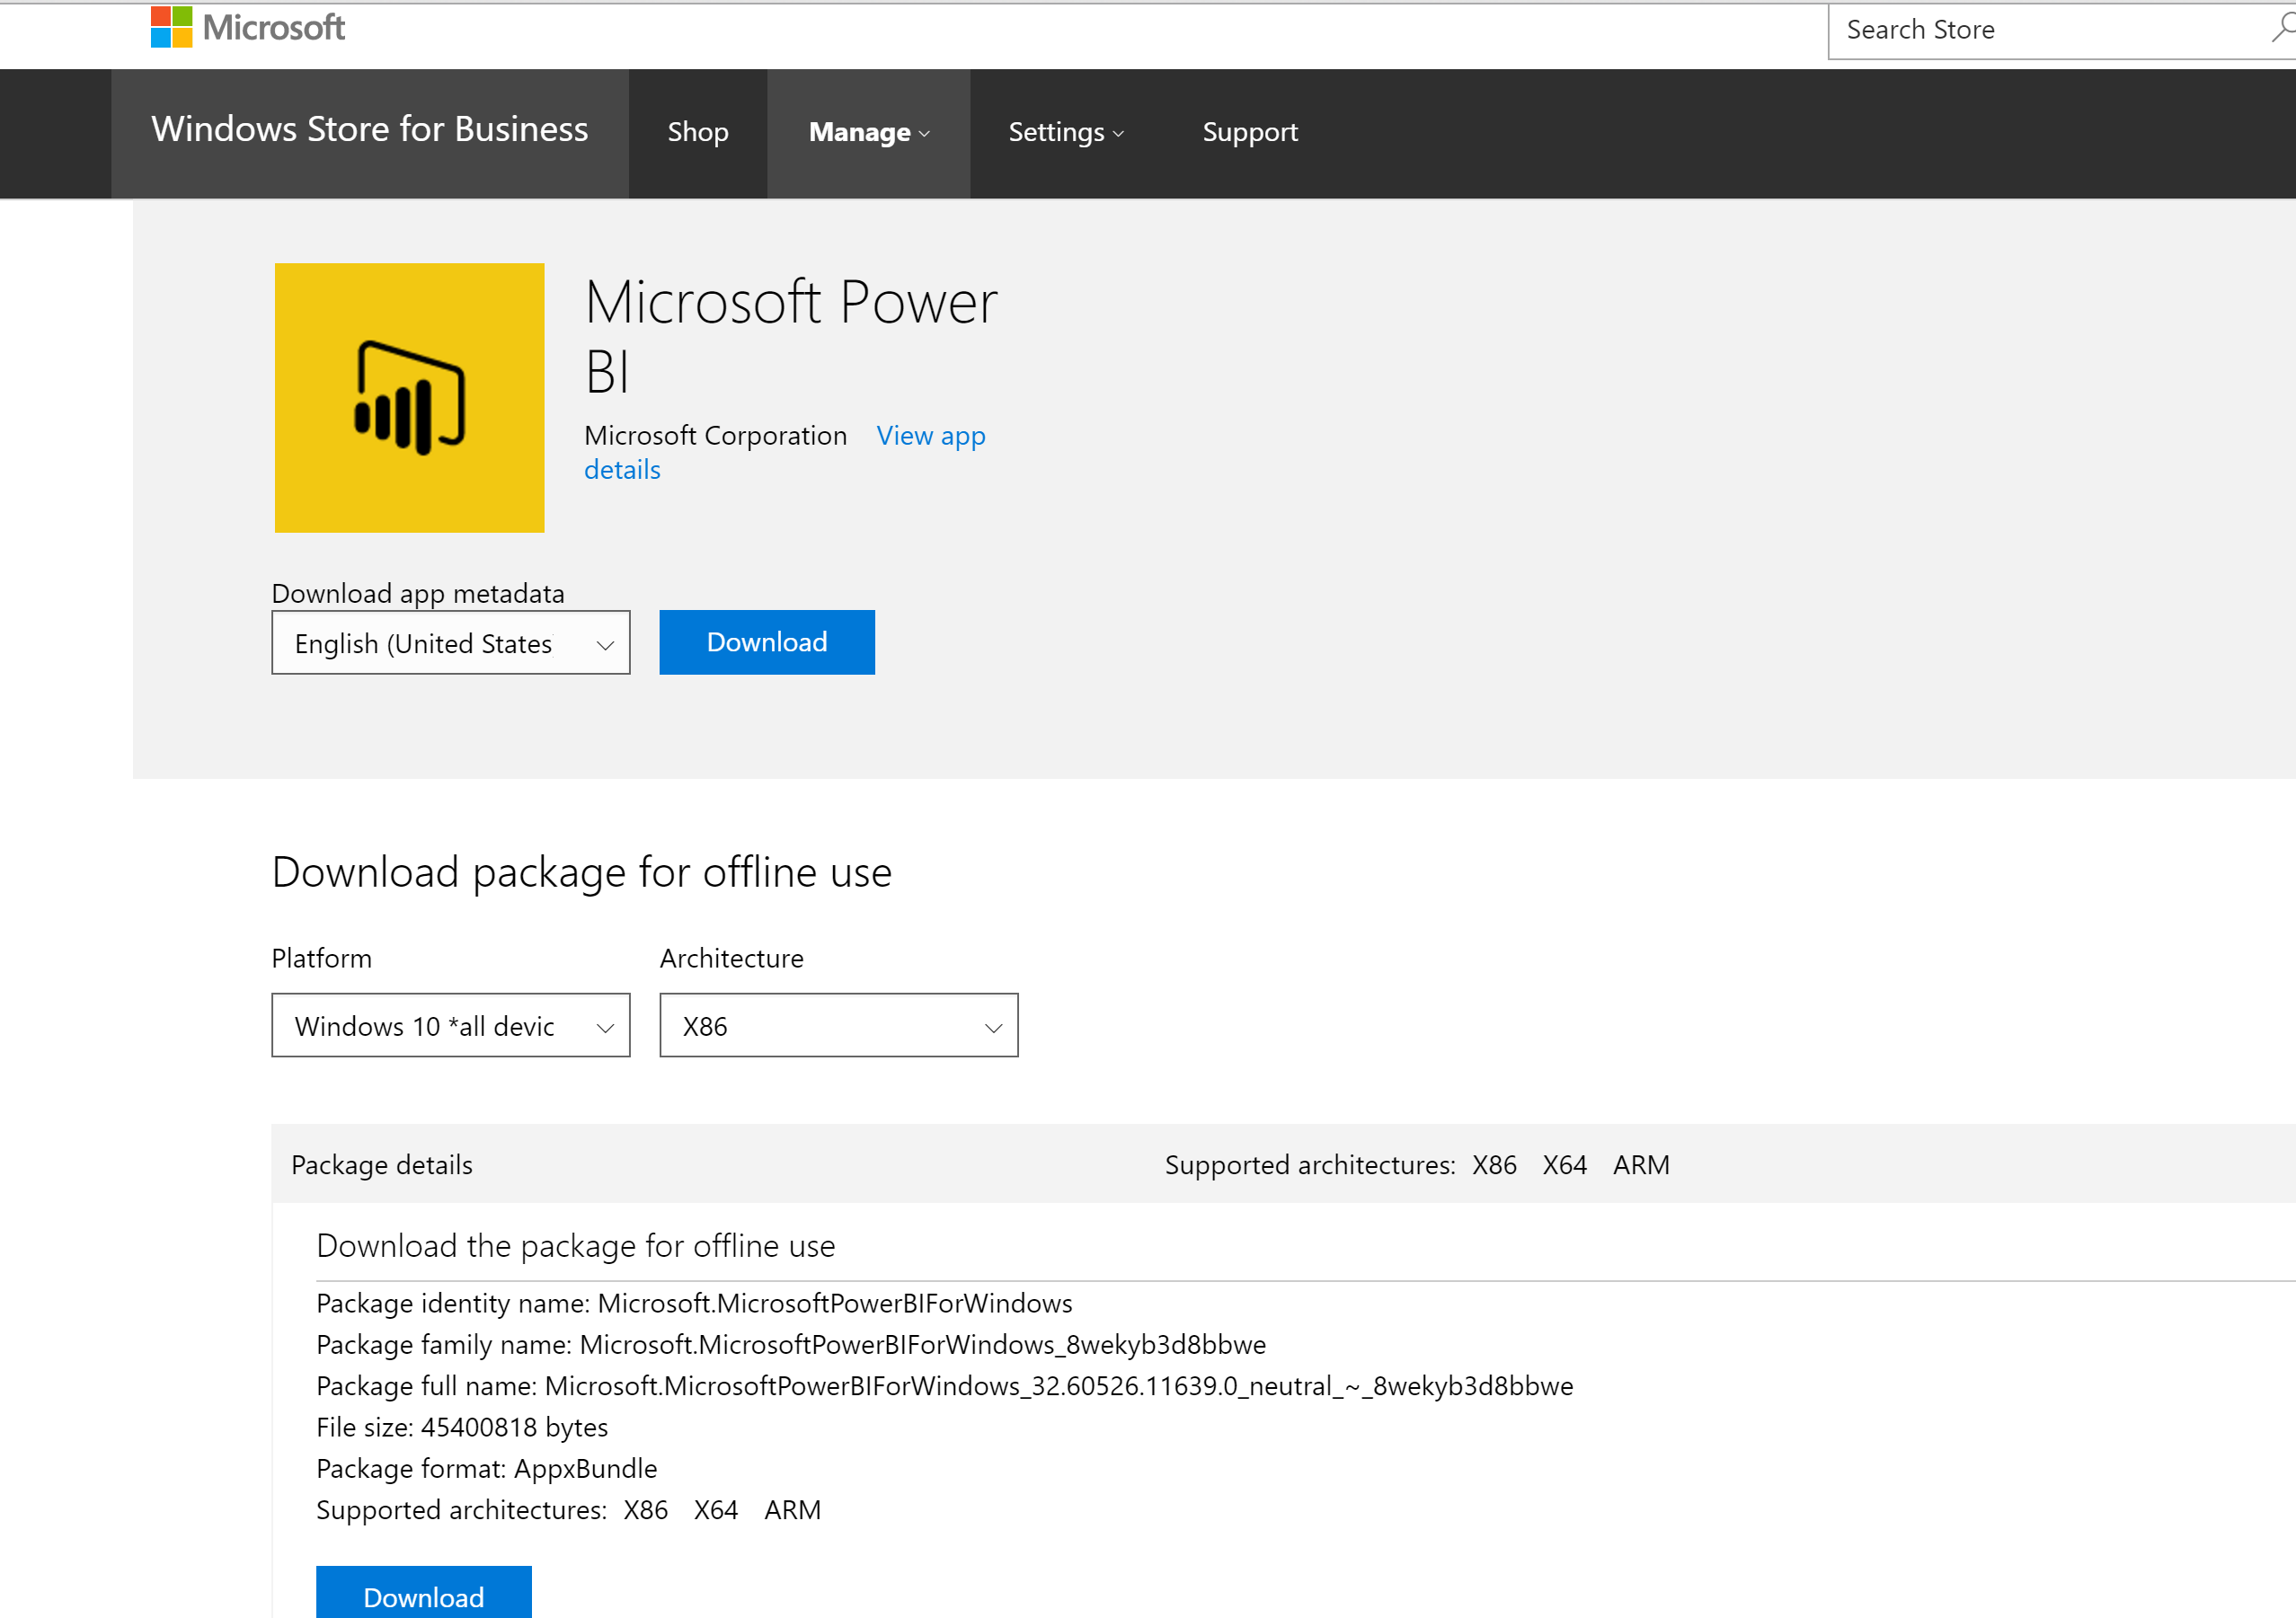Expand the Manage menu
Screen dimensions: 2296x1618
click(x=869, y=132)
